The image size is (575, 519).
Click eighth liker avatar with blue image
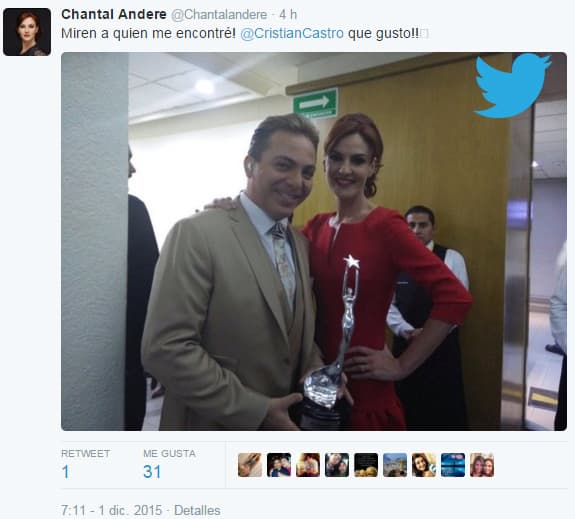(453, 465)
